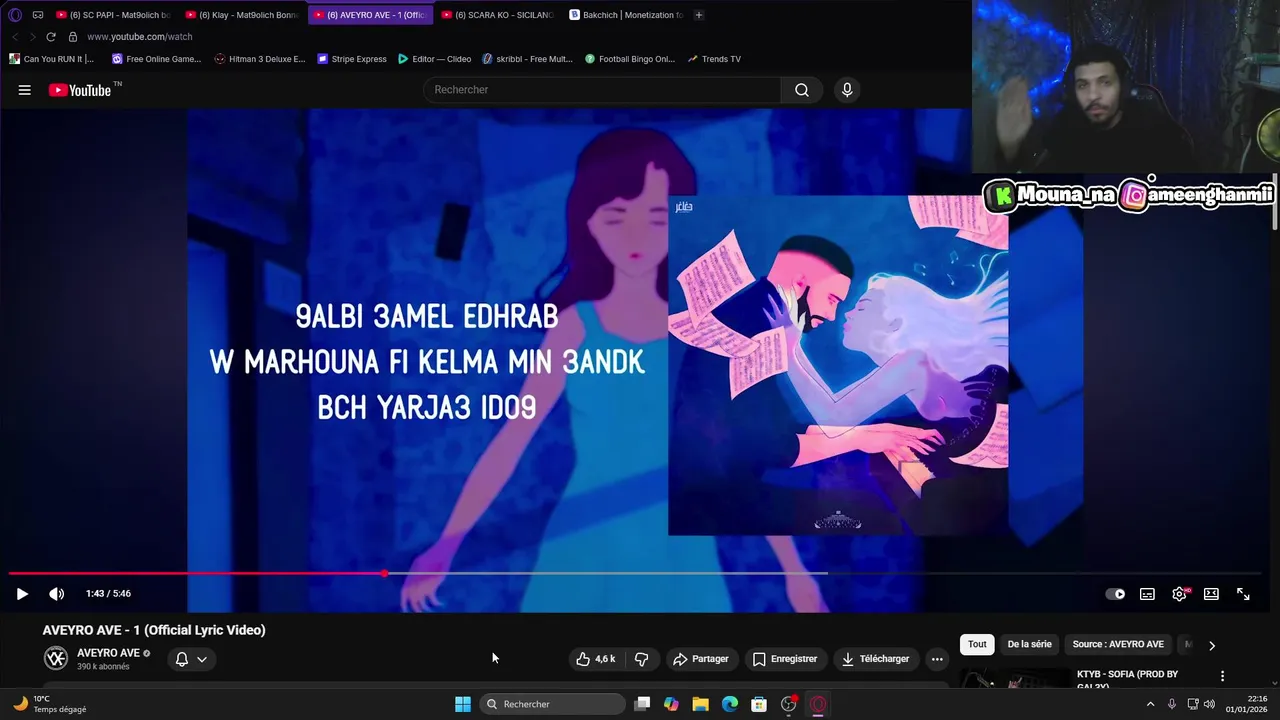Focus the YouTube Rechercher search field

click(x=603, y=90)
